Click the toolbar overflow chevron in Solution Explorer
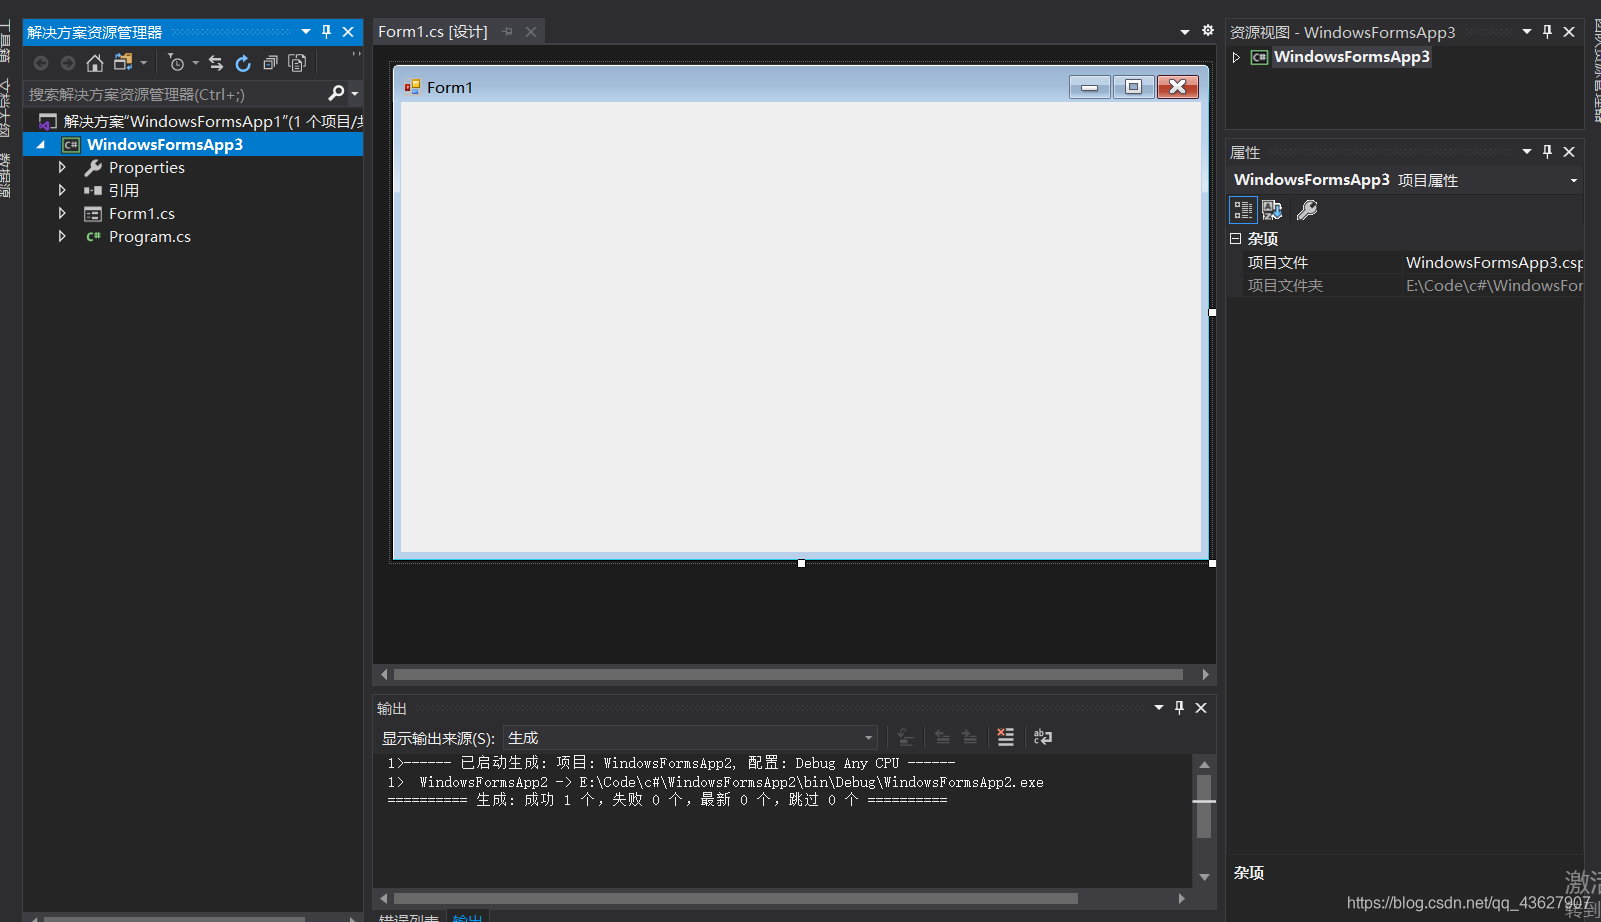 (356, 55)
